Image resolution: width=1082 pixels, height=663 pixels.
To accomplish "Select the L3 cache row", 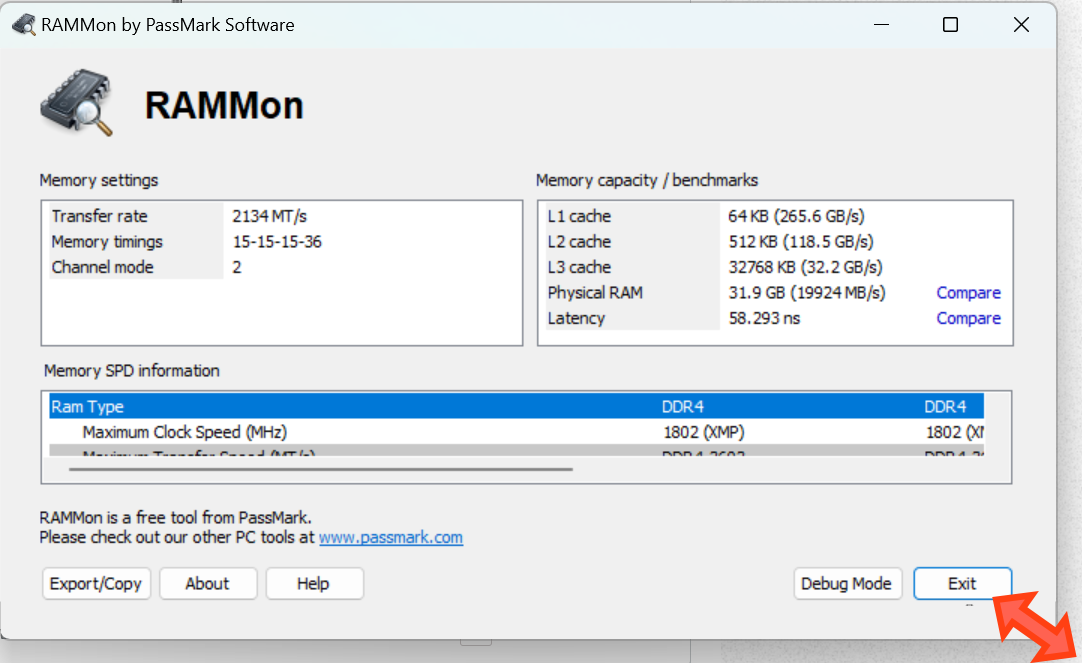I will 773,267.
